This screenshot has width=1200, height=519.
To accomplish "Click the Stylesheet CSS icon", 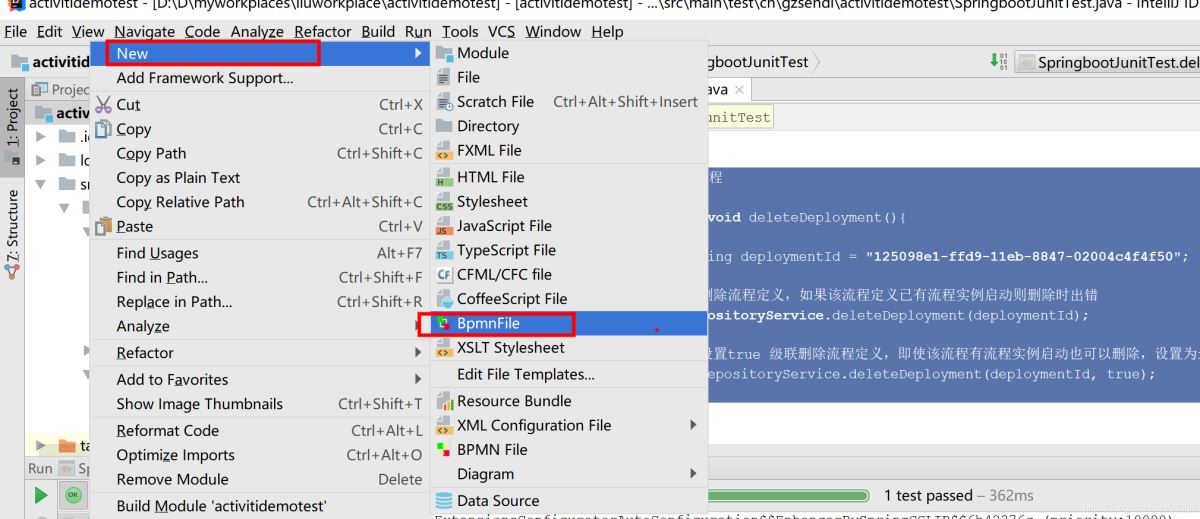I will (x=444, y=202).
